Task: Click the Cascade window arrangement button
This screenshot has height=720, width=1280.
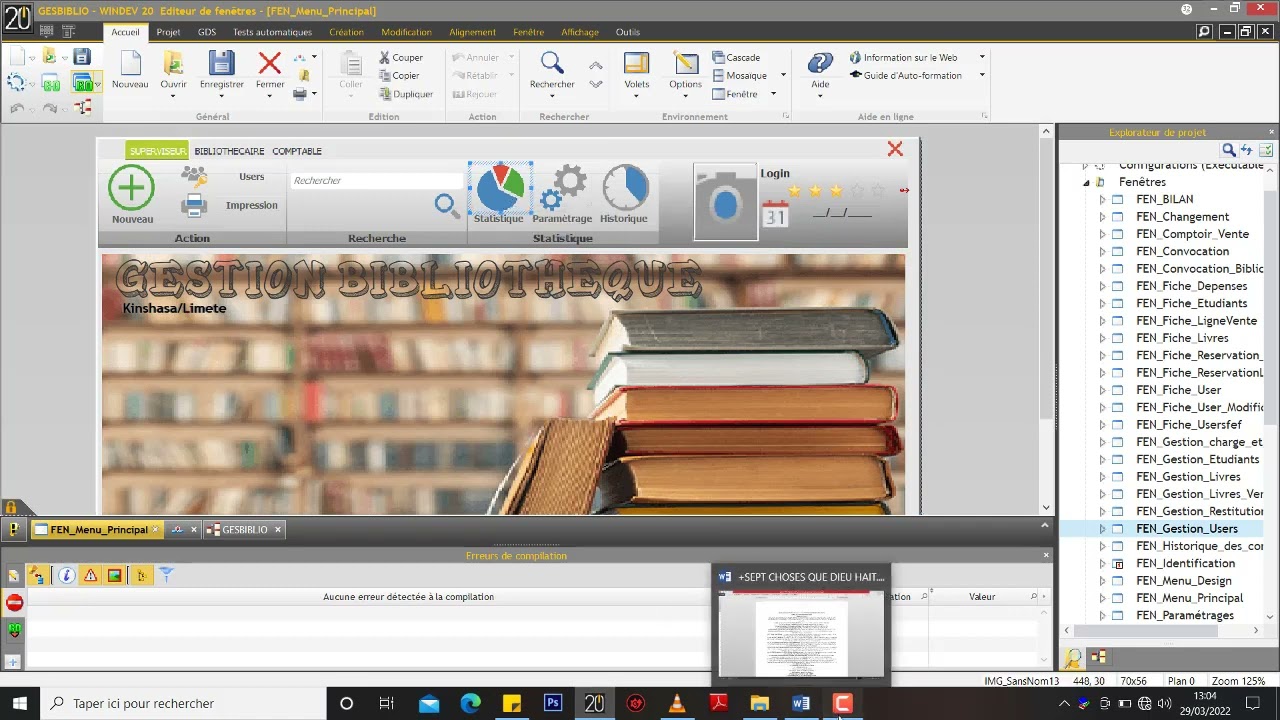Action: point(737,58)
